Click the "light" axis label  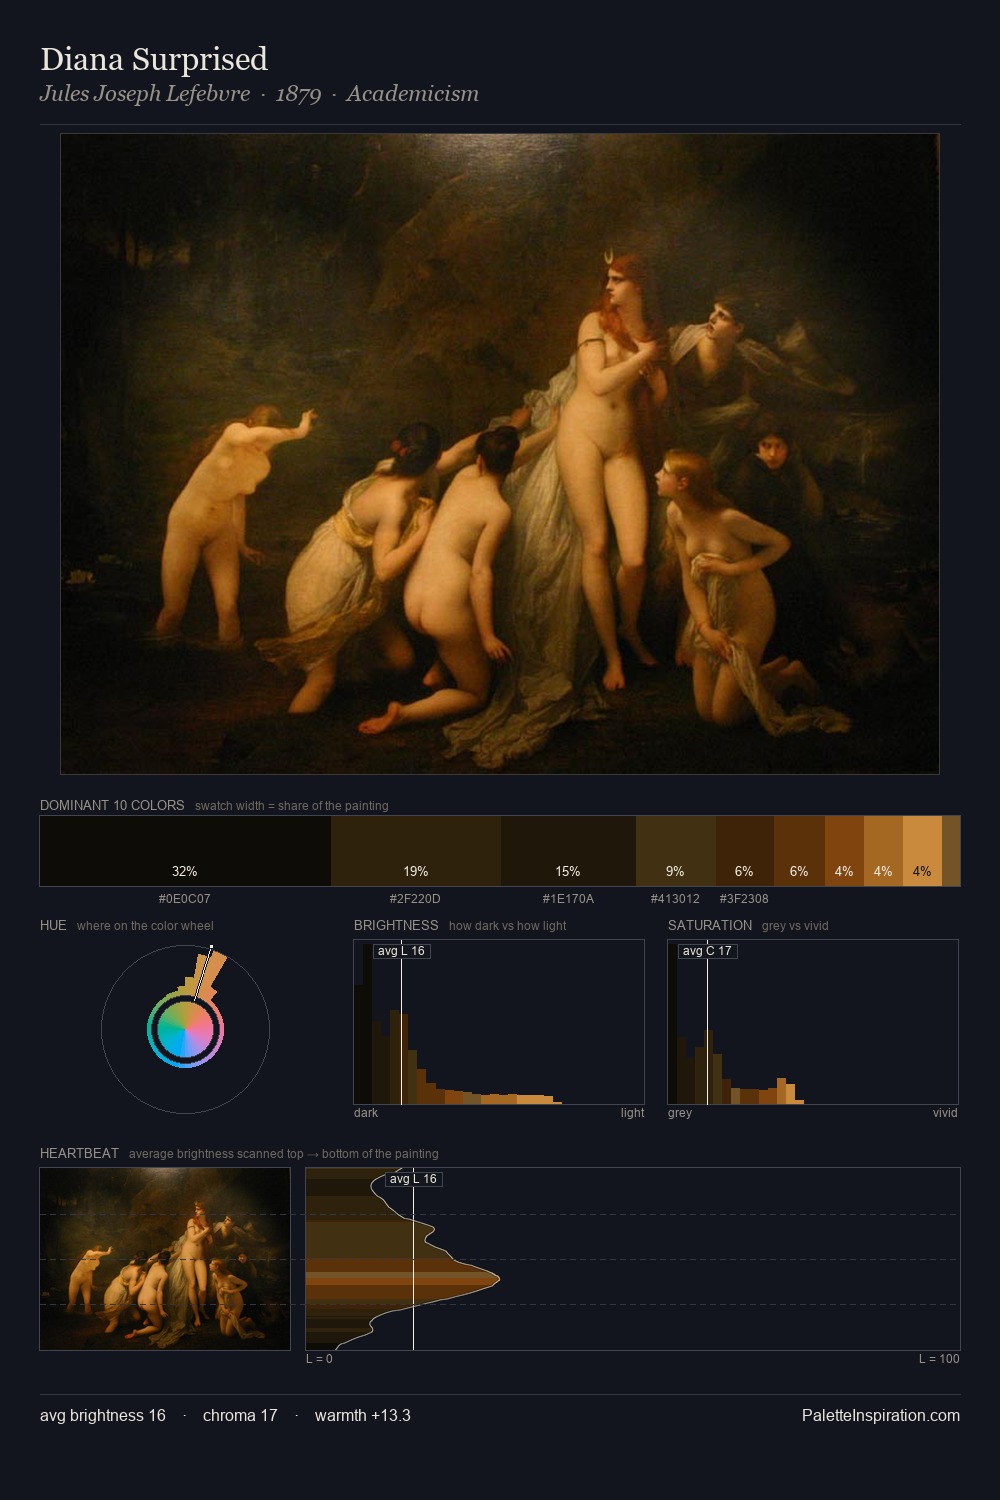[x=633, y=1113]
